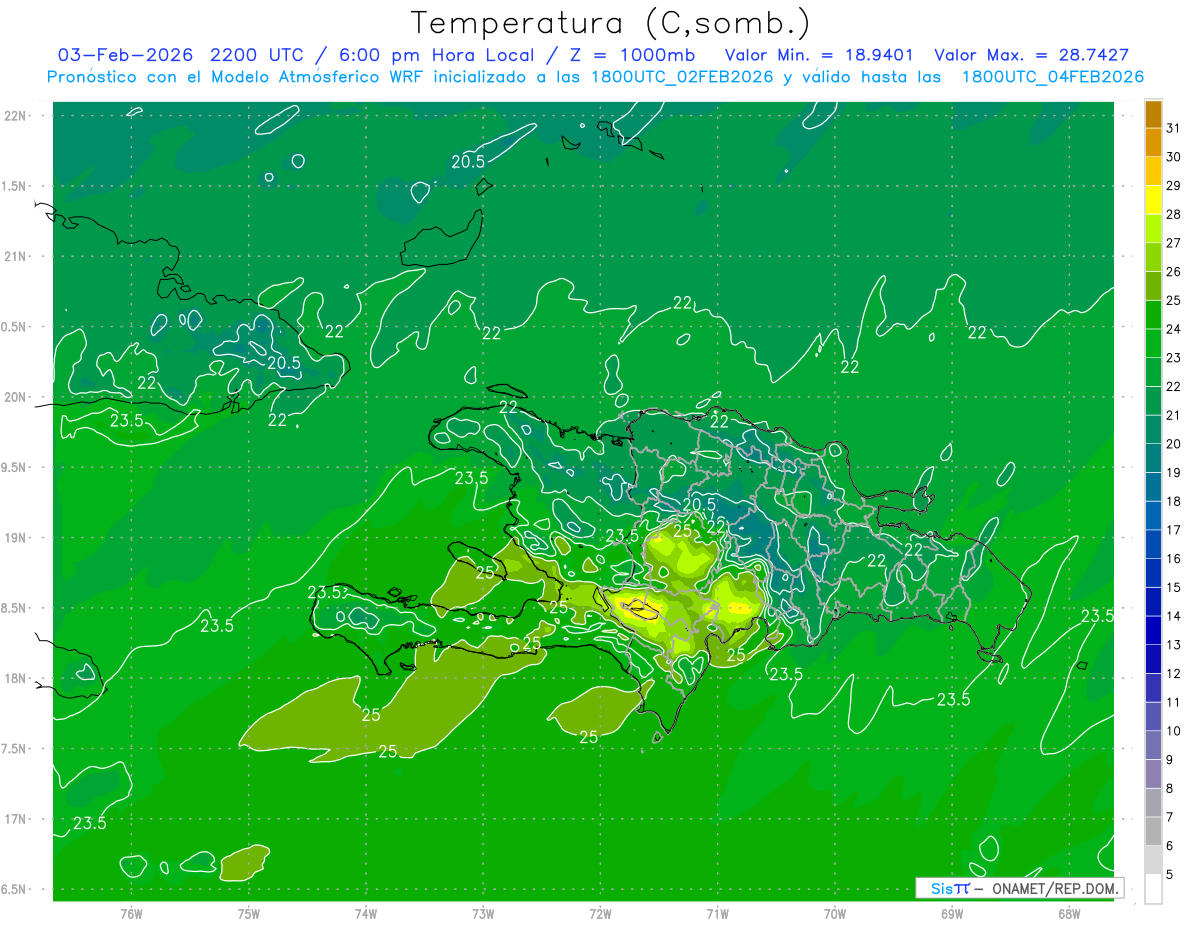This screenshot has height=927, width=1200.
Task: Click the orange legend swatch between 30 and 31
Action: point(1153,143)
